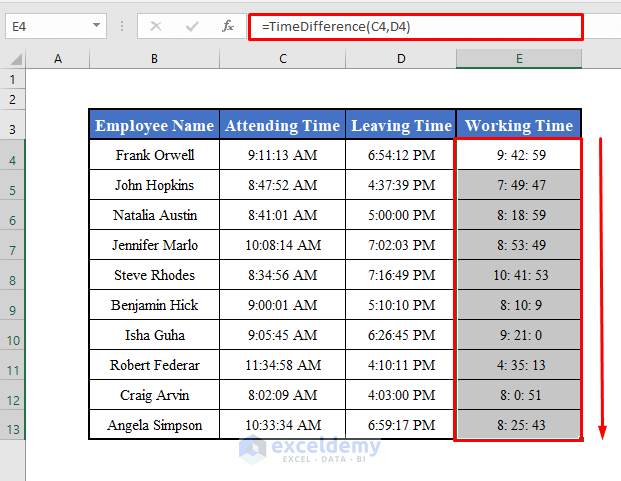621x481 pixels.
Task: Click the formula bar with the TimeDifference formula
Action: pyautogui.click(x=416, y=27)
